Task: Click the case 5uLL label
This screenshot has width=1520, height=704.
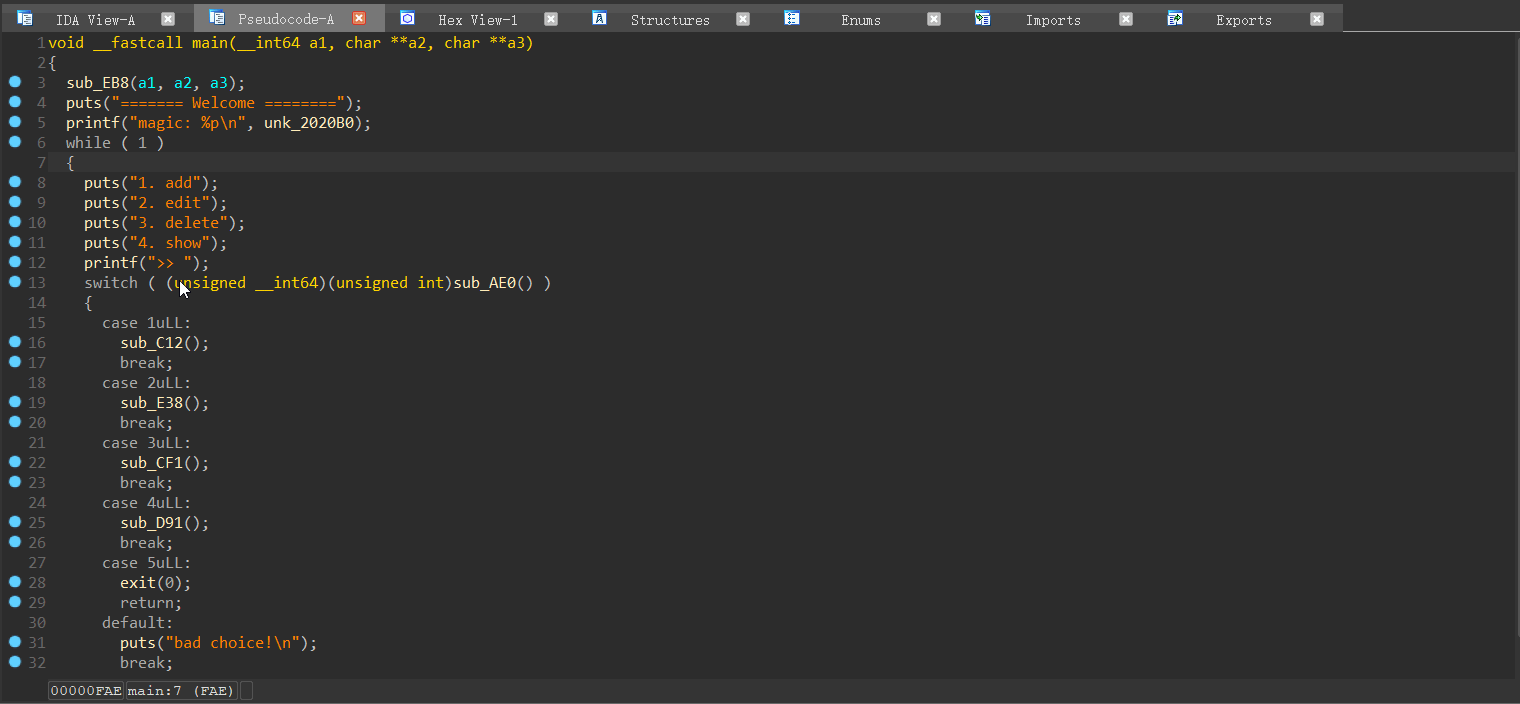Action: [147, 563]
